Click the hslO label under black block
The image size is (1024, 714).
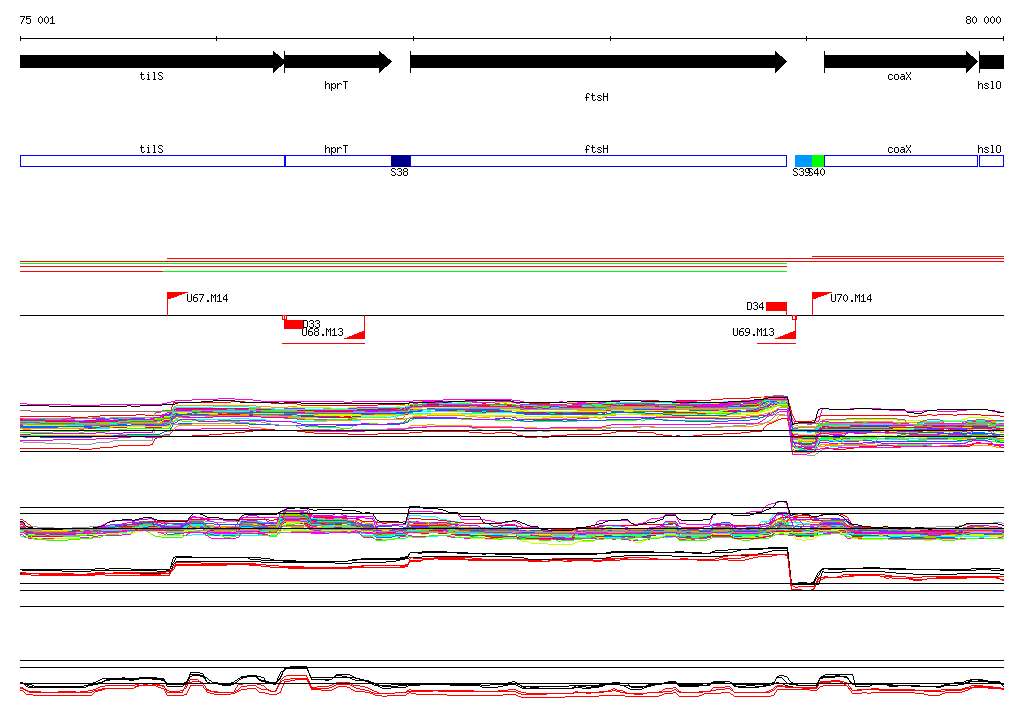(989, 86)
